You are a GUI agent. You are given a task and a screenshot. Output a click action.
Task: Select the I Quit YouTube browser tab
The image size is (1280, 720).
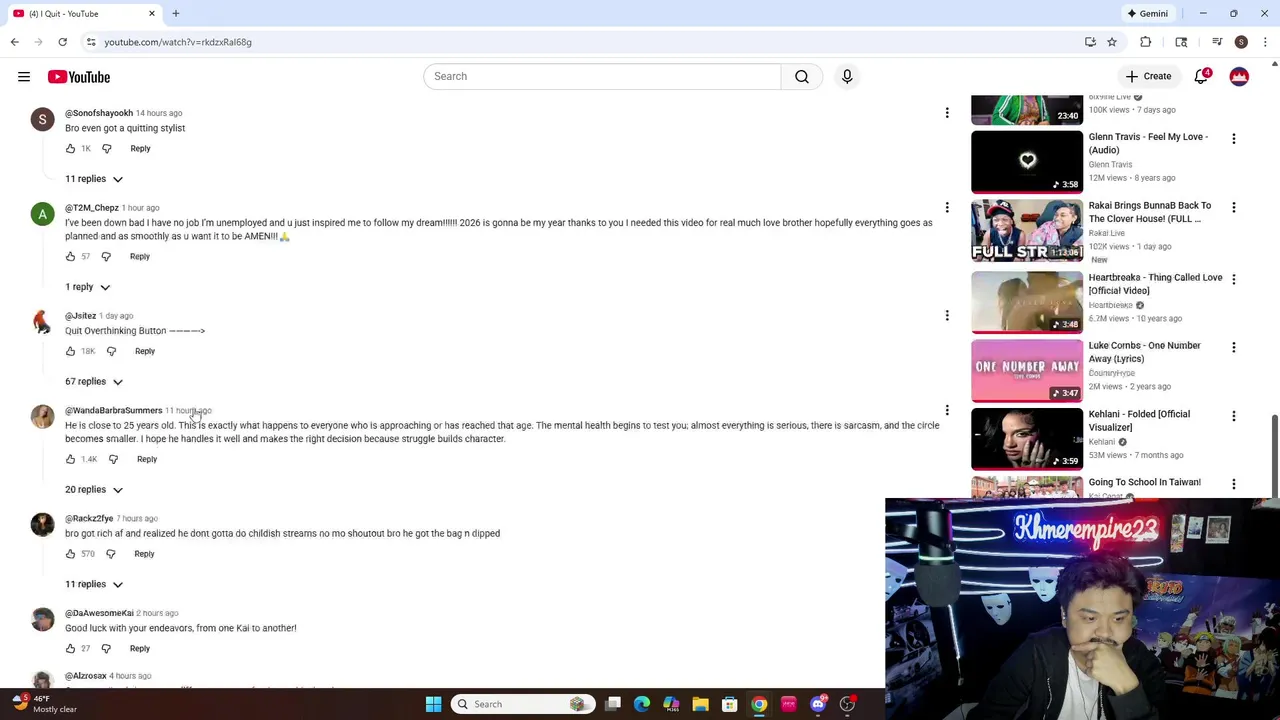point(84,14)
